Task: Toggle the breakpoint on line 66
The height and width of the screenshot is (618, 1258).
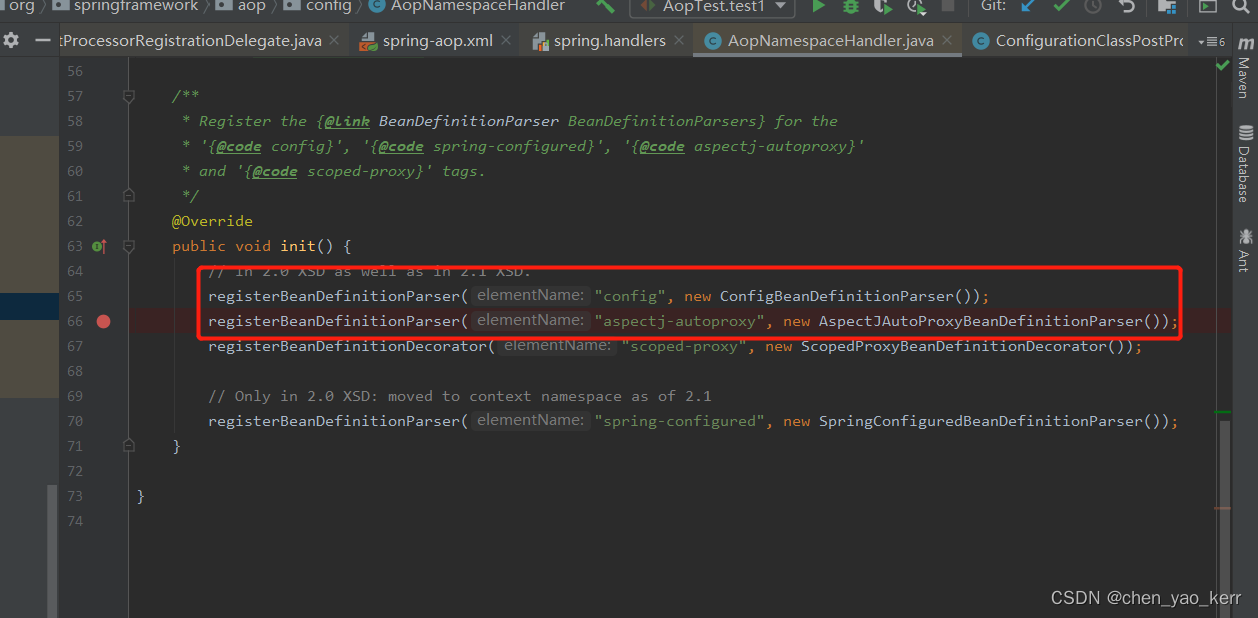Action: (x=104, y=321)
